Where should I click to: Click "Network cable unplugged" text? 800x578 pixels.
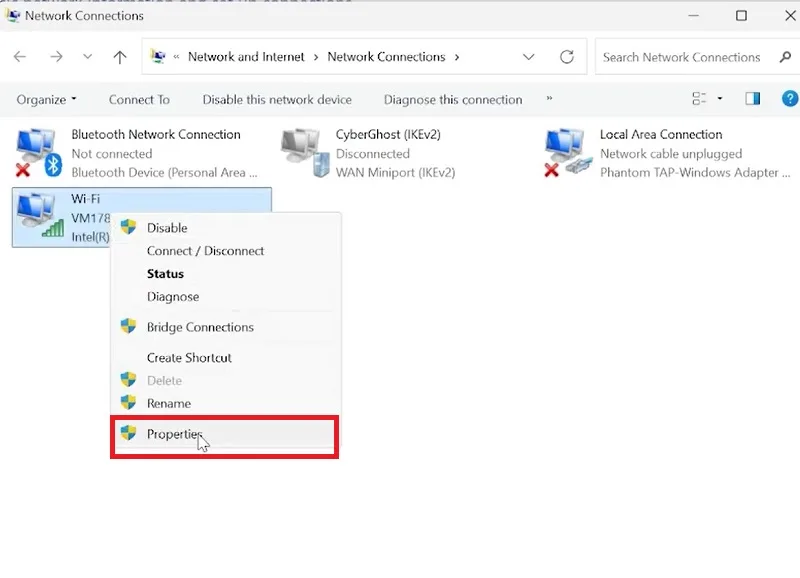671,154
